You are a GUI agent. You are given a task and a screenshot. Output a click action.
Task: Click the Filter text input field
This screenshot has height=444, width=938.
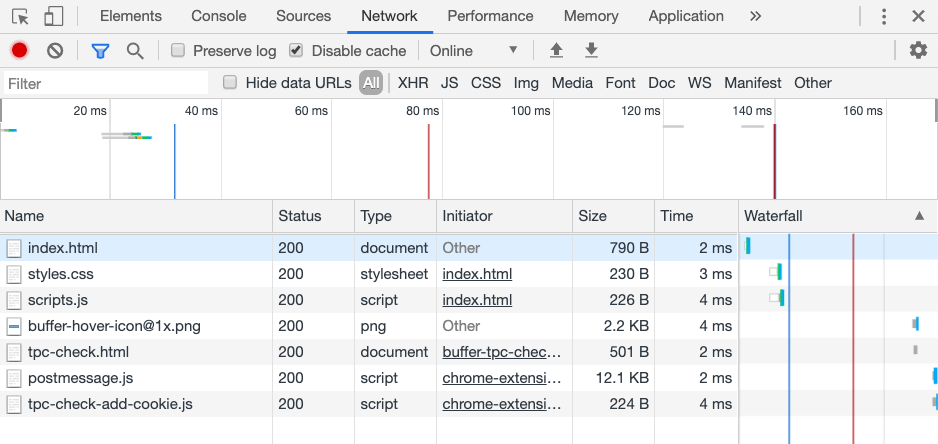click(105, 83)
